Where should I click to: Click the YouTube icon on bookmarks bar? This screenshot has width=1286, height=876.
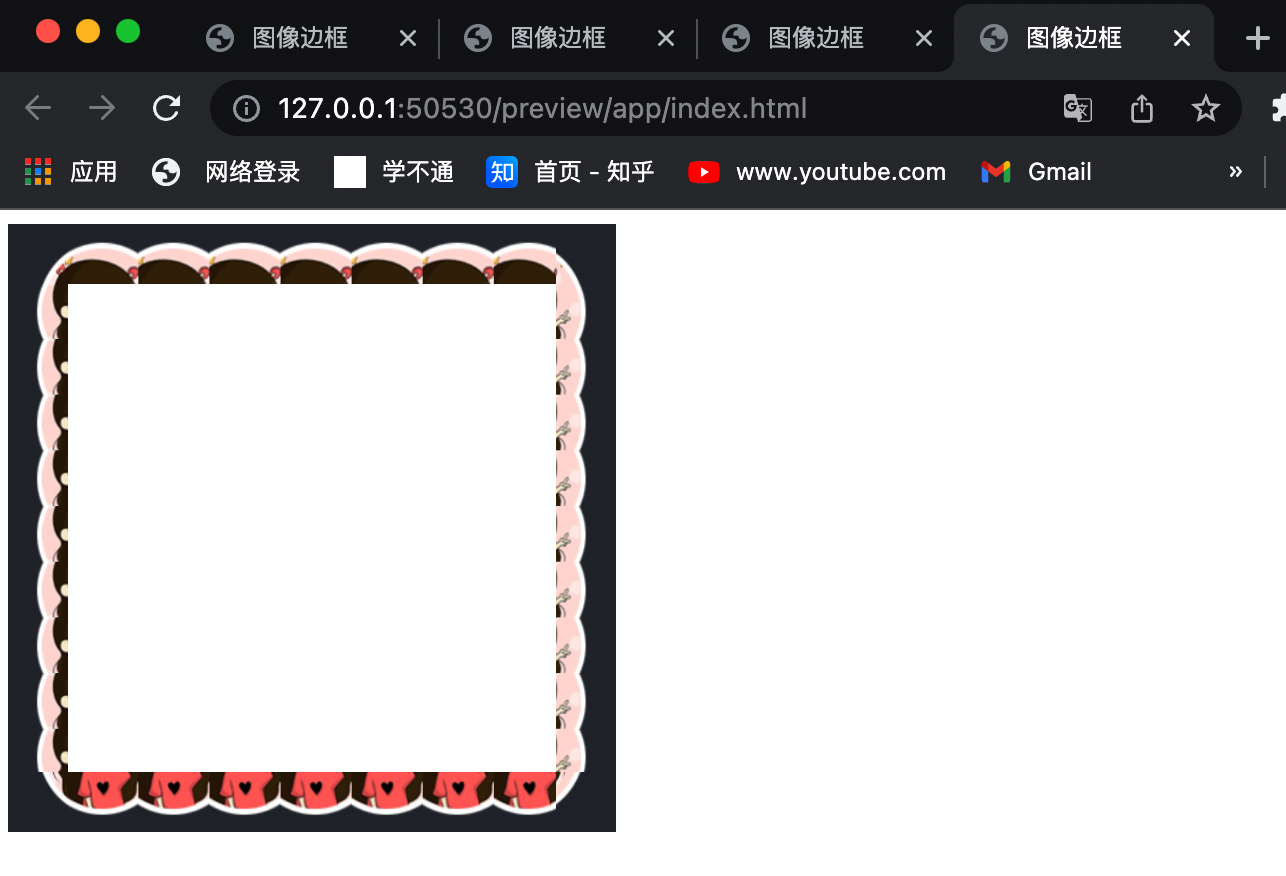704,171
